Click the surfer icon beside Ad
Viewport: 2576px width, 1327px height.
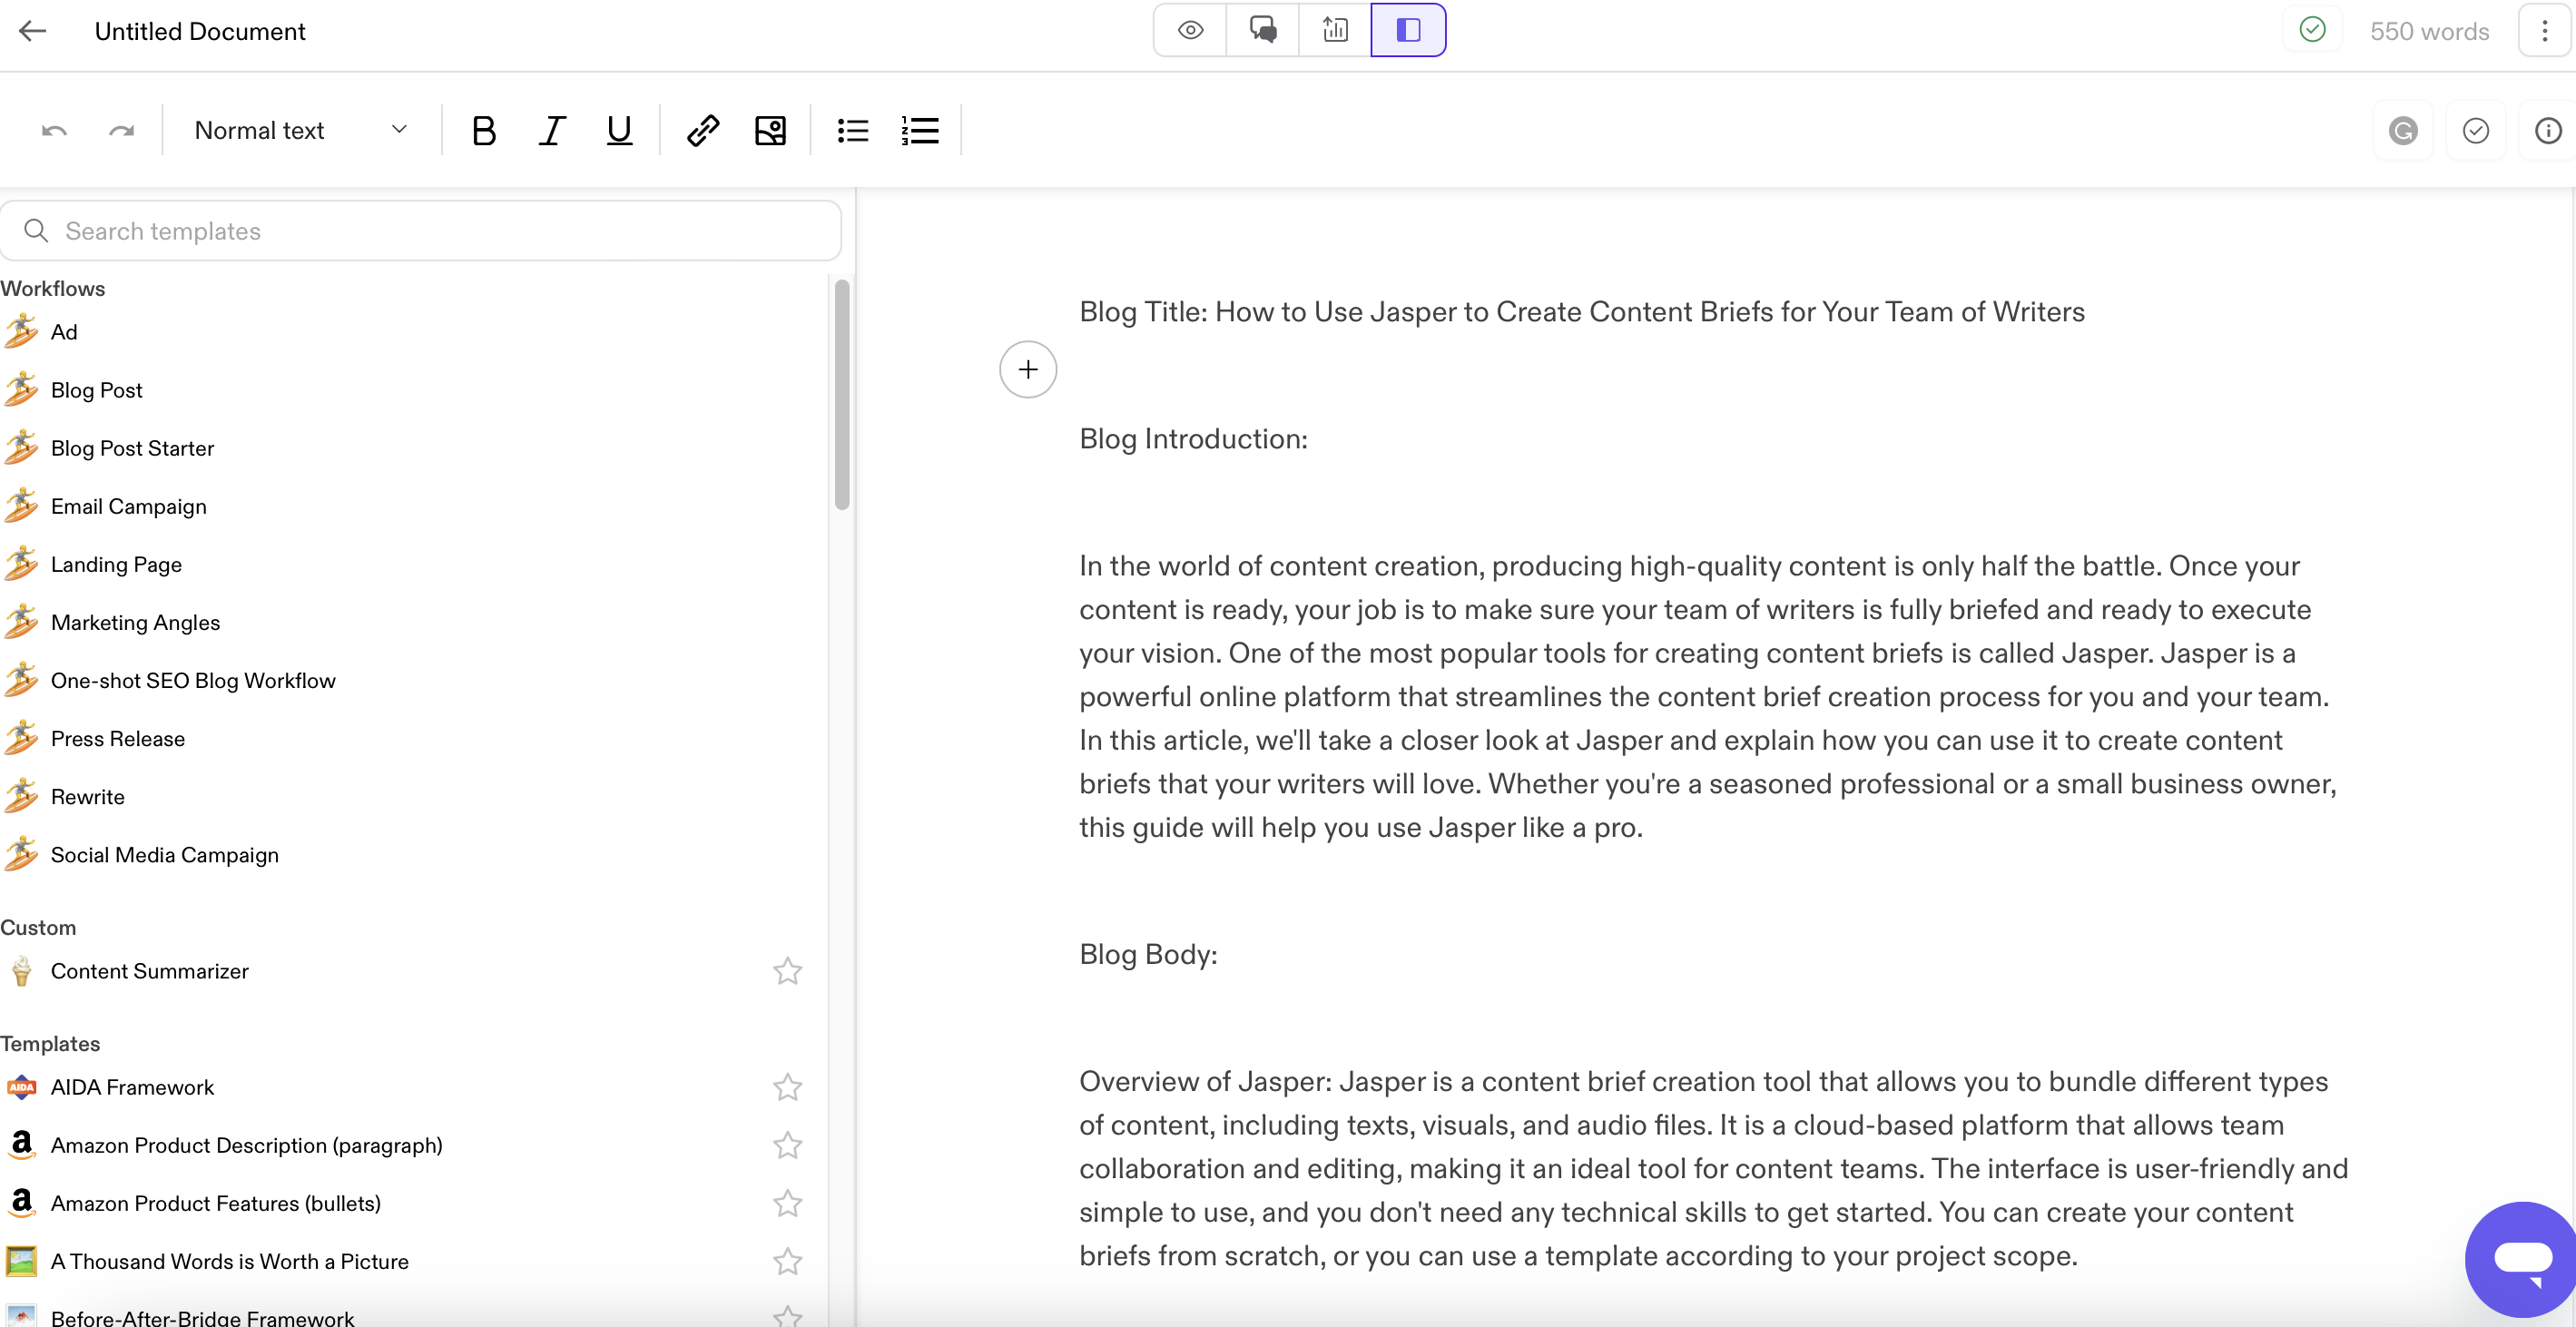point(21,332)
